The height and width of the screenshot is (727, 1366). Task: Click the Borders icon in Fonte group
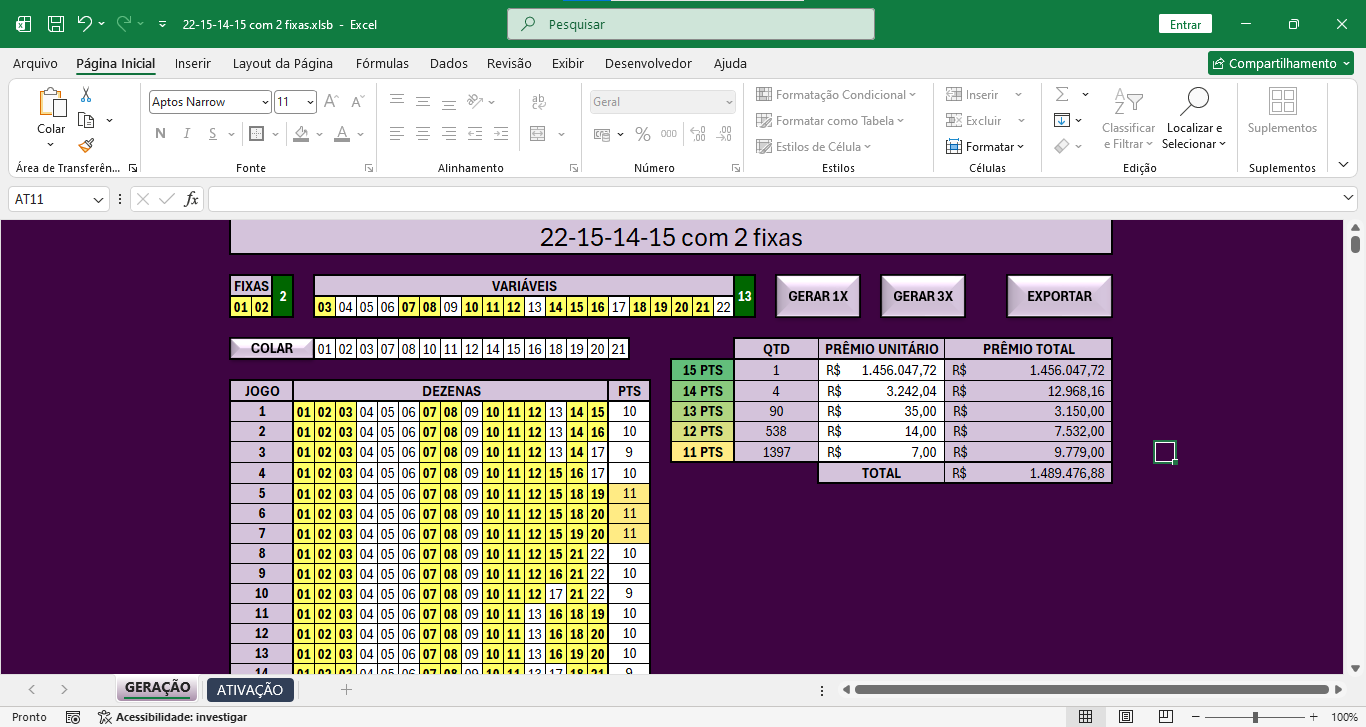256,133
